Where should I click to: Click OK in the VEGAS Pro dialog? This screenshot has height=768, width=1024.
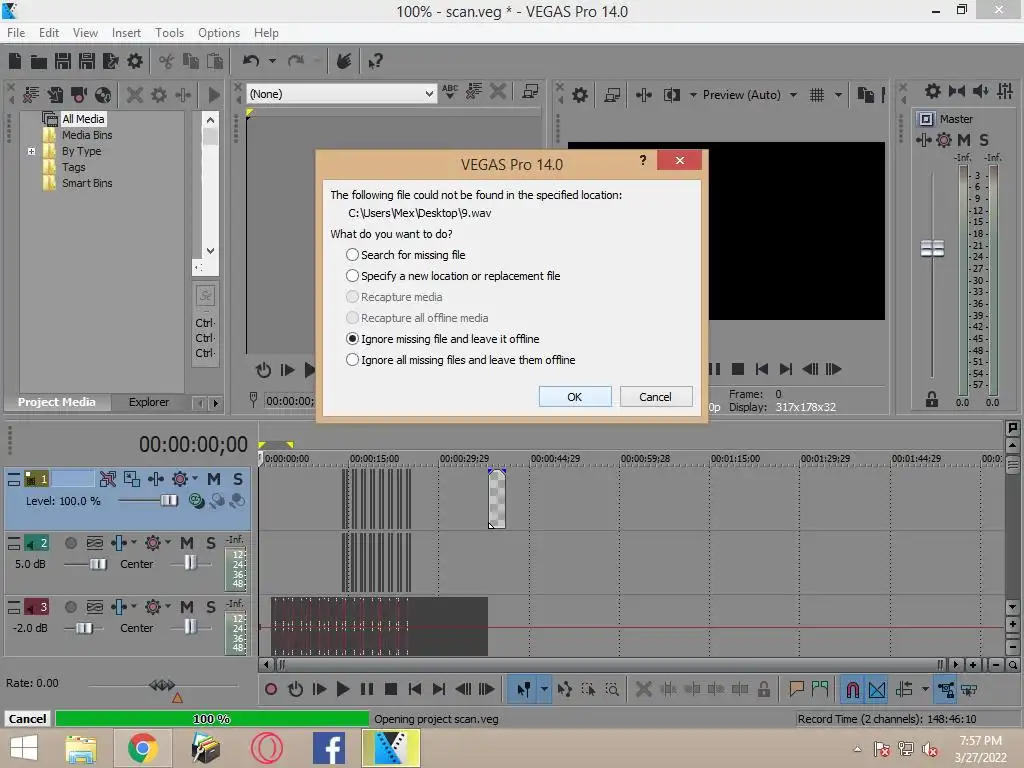click(x=575, y=396)
